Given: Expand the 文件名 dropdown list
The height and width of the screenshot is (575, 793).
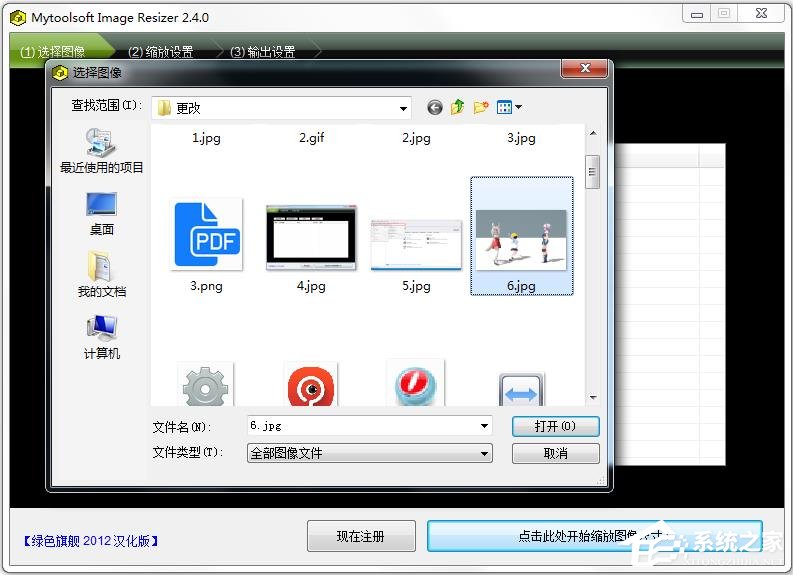Looking at the screenshot, I should point(484,426).
